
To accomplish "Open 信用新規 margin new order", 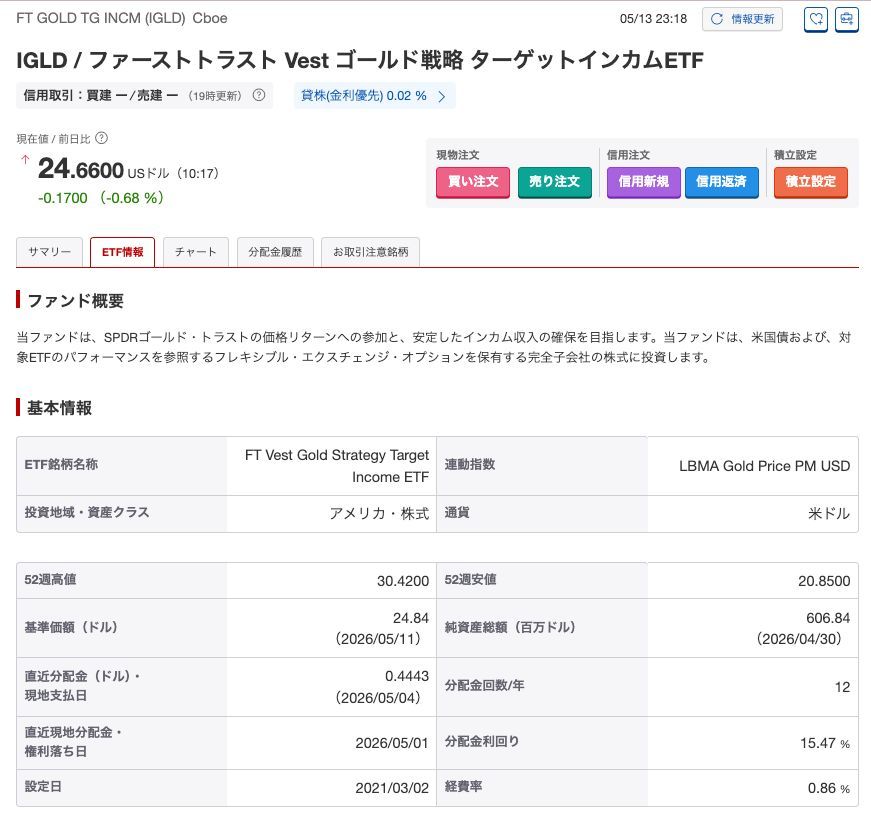I will click(643, 182).
